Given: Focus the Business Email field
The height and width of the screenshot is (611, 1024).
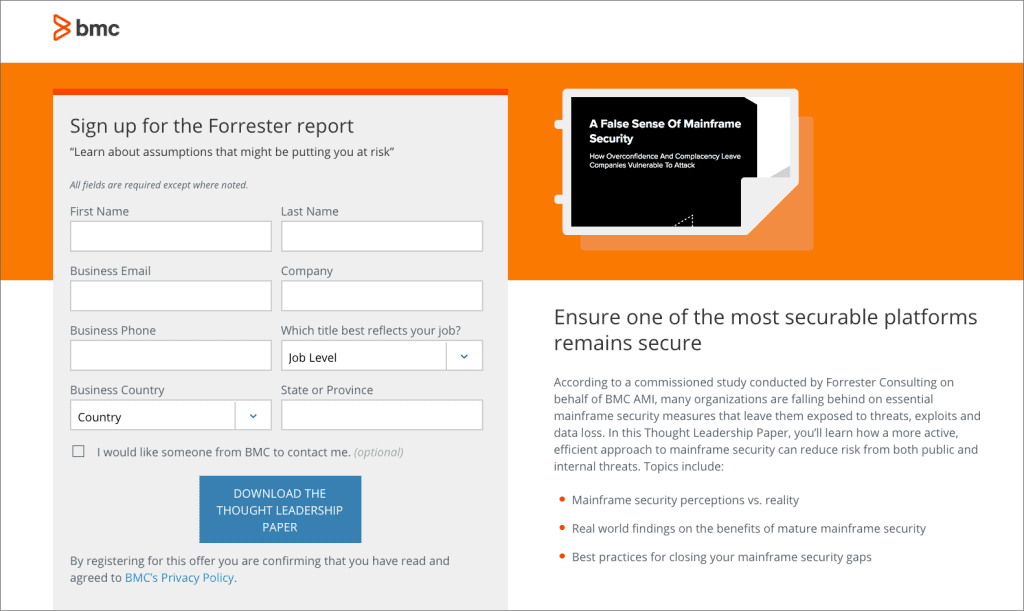Looking at the screenshot, I should point(170,296).
